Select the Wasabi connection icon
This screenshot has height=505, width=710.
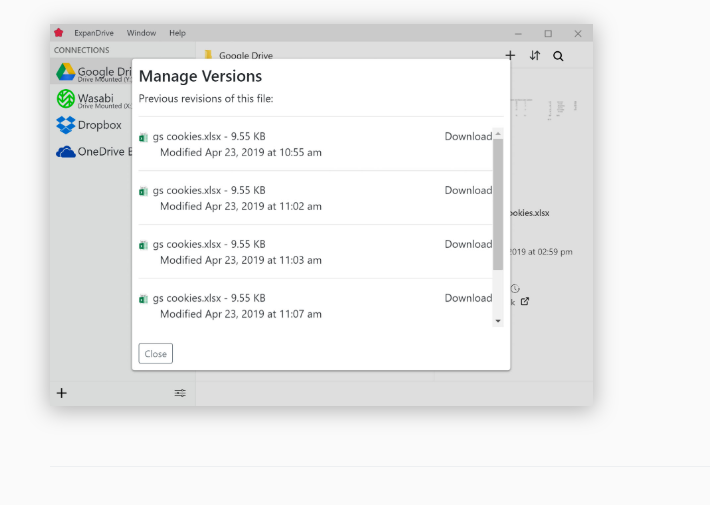click(x=66, y=99)
